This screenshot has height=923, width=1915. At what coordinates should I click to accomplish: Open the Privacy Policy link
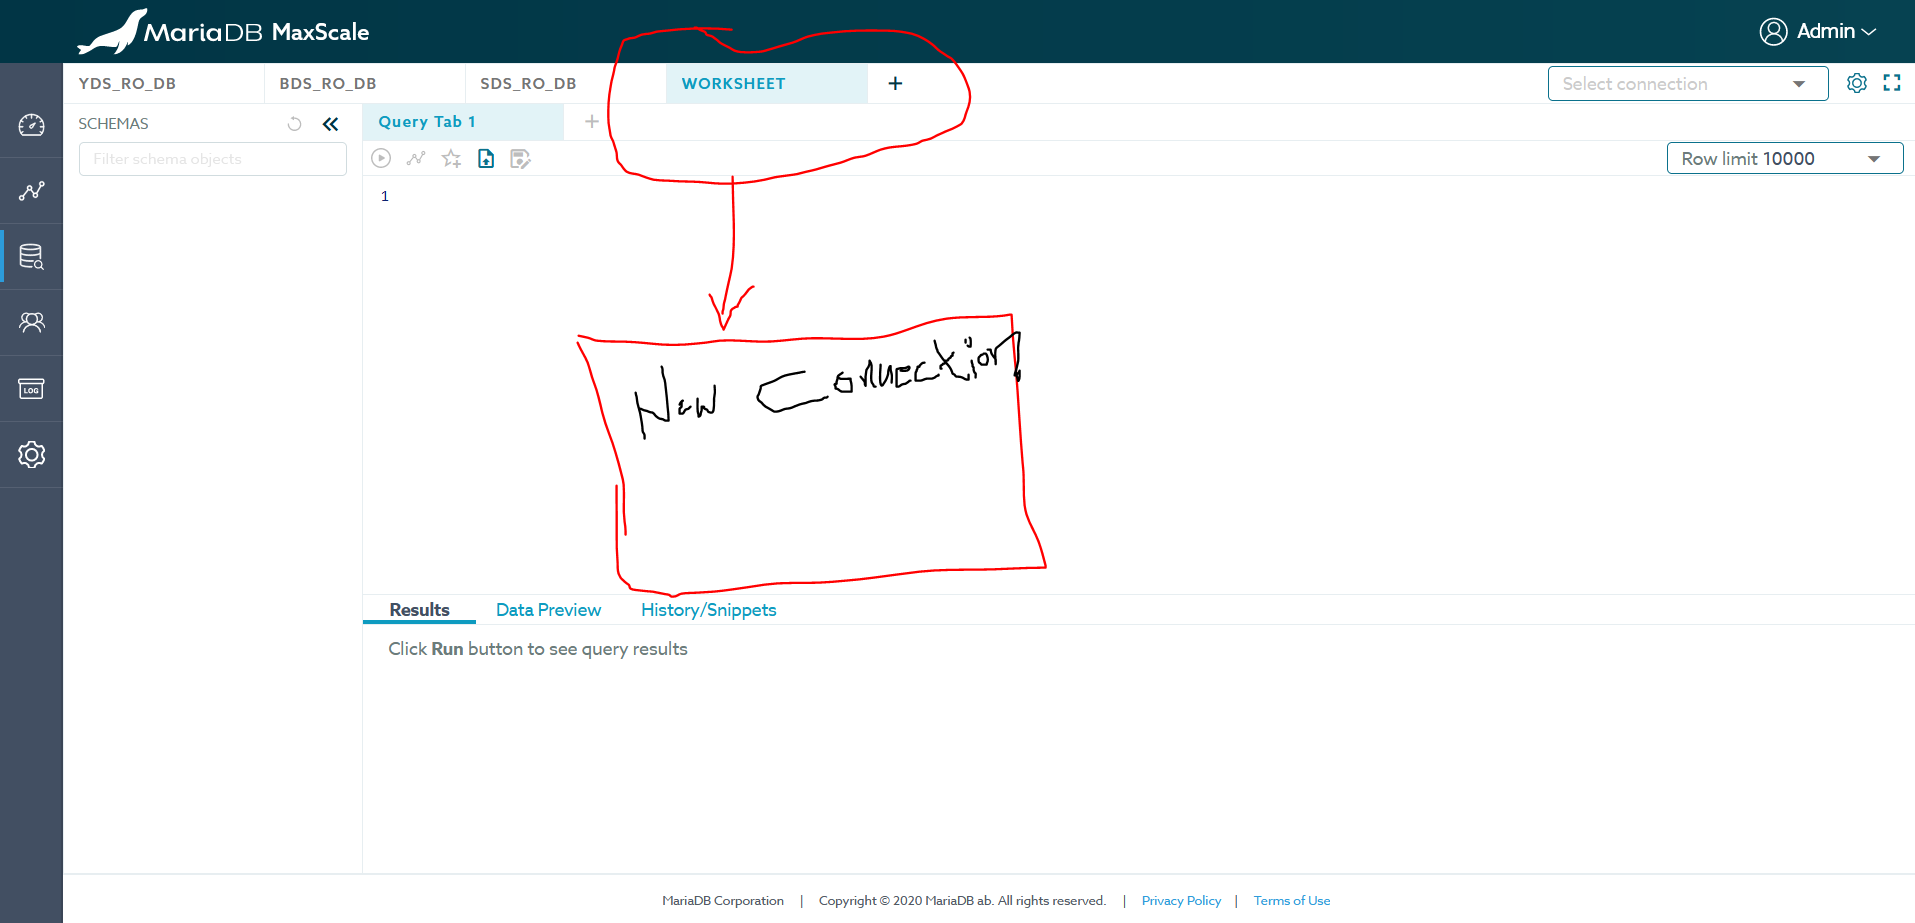pyautogui.click(x=1181, y=901)
